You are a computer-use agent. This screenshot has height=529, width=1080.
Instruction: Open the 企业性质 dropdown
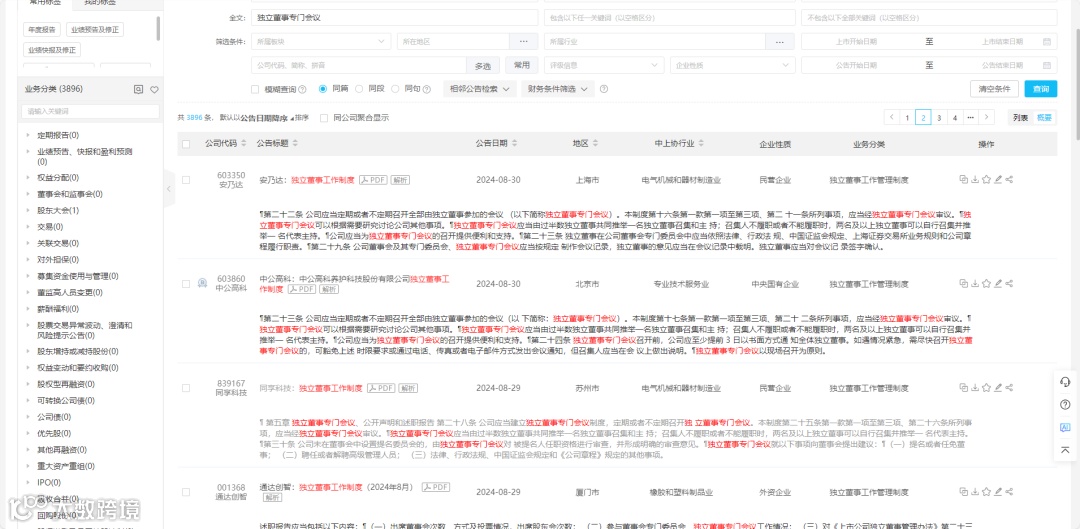coord(732,65)
